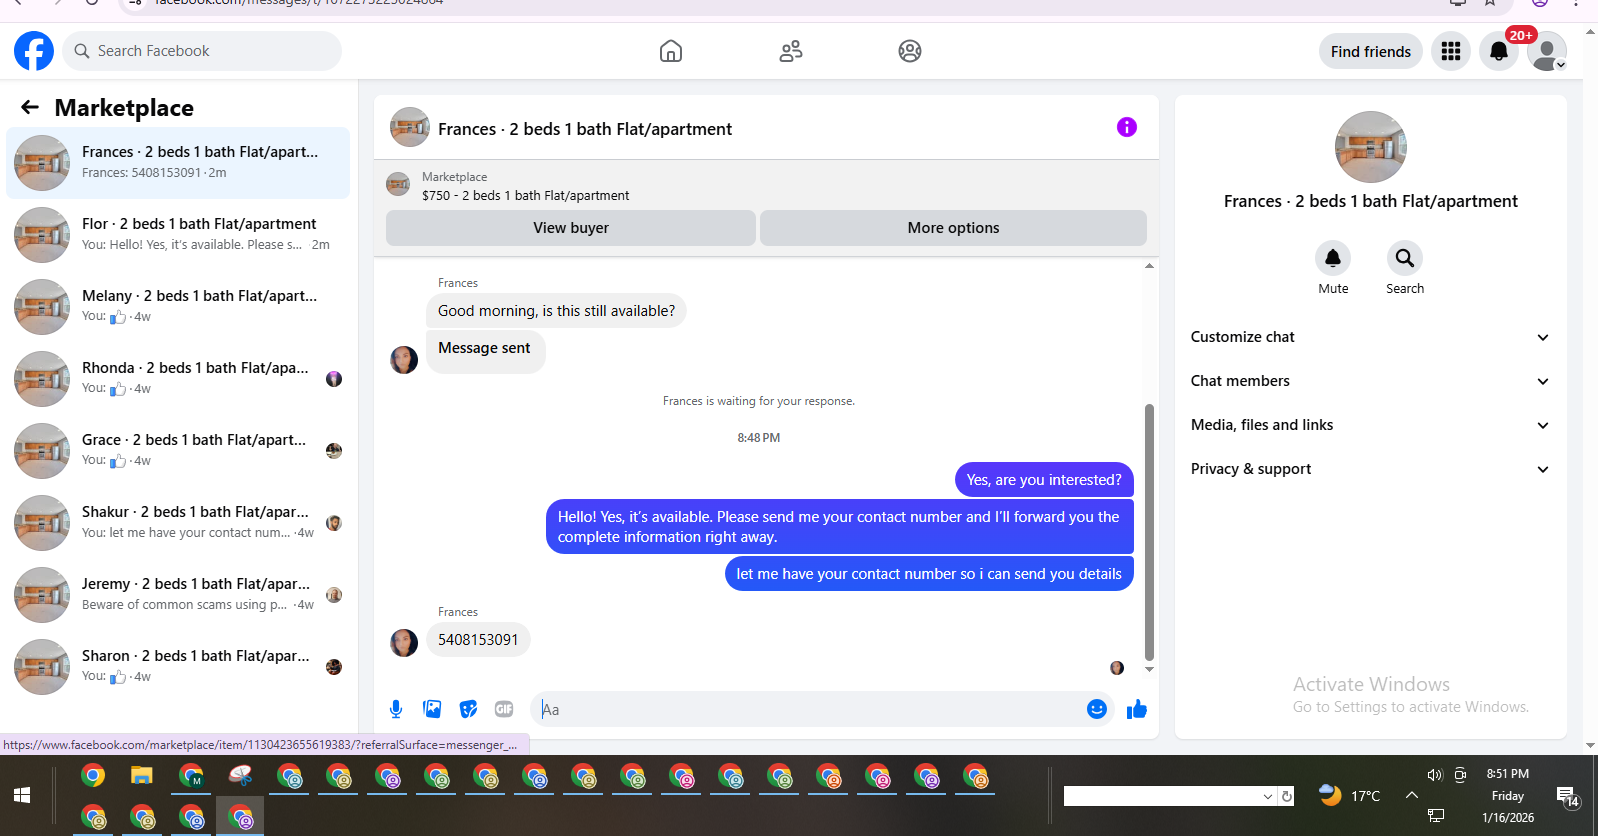Open the Windows notification center icon
Image resolution: width=1598 pixels, height=836 pixels.
click(1567, 796)
